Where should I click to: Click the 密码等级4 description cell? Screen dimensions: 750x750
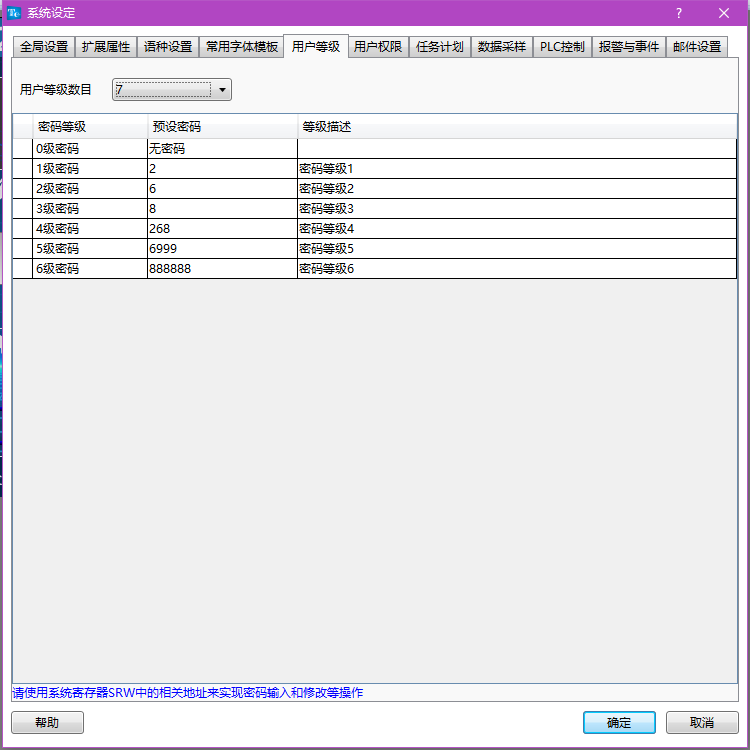[517, 229]
